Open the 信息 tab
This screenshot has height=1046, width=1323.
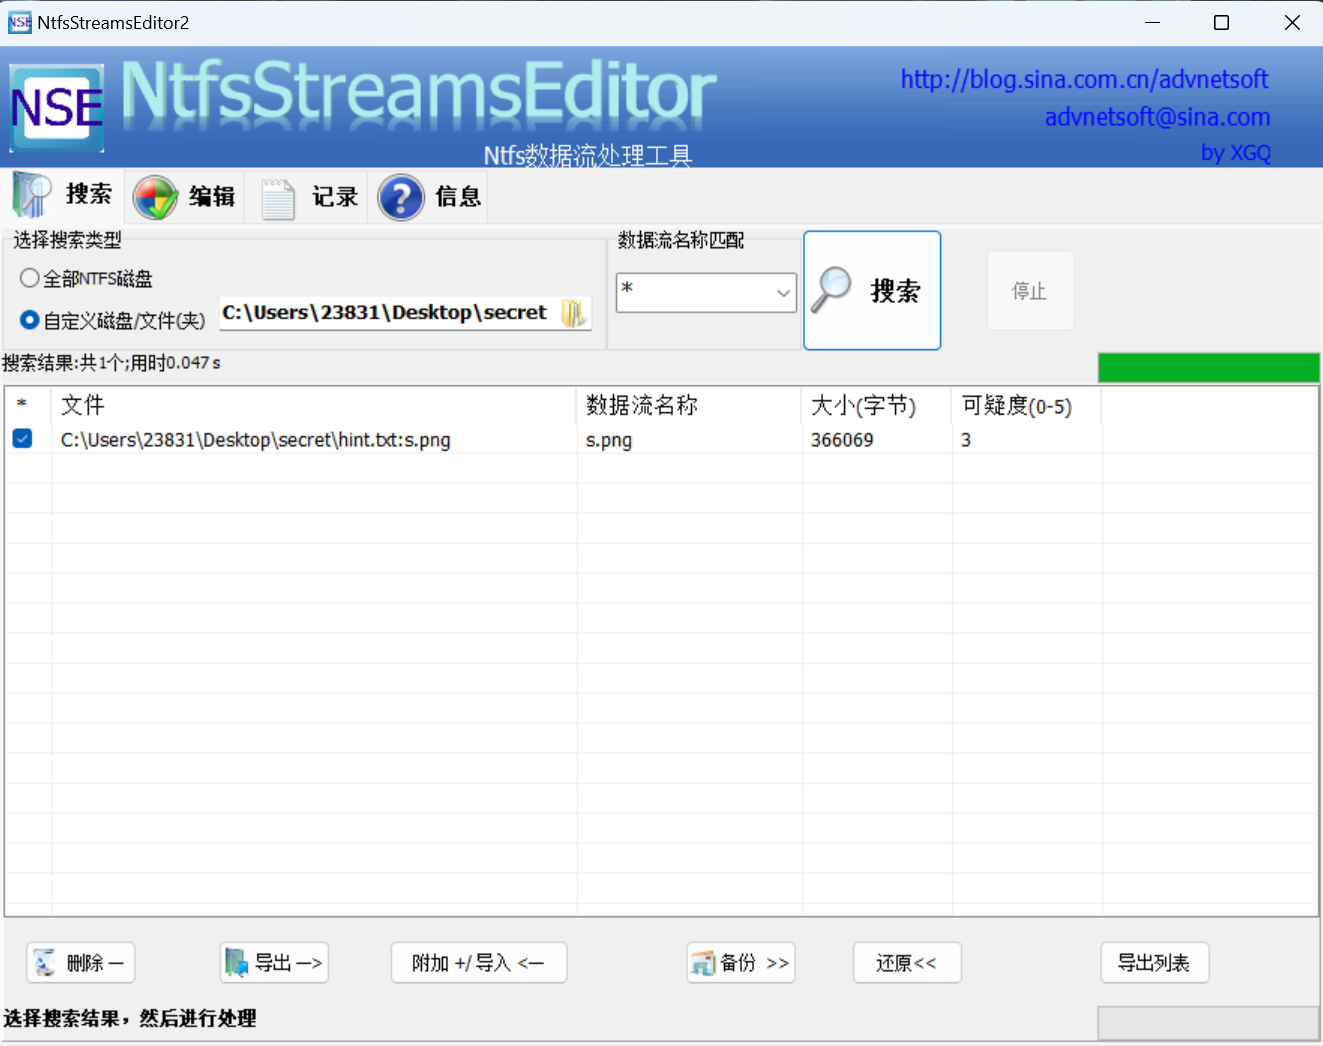click(x=430, y=196)
